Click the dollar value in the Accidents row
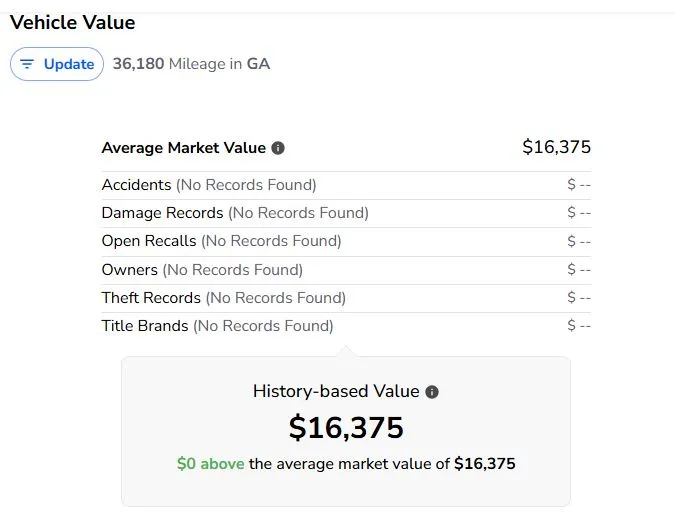This screenshot has height=528, width=675. click(578, 185)
